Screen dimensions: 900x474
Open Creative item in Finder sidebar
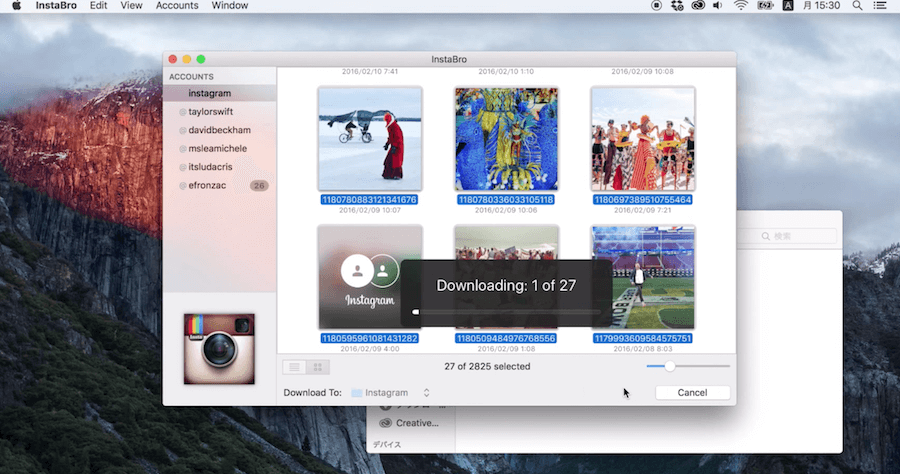pyautogui.click(x=409, y=423)
